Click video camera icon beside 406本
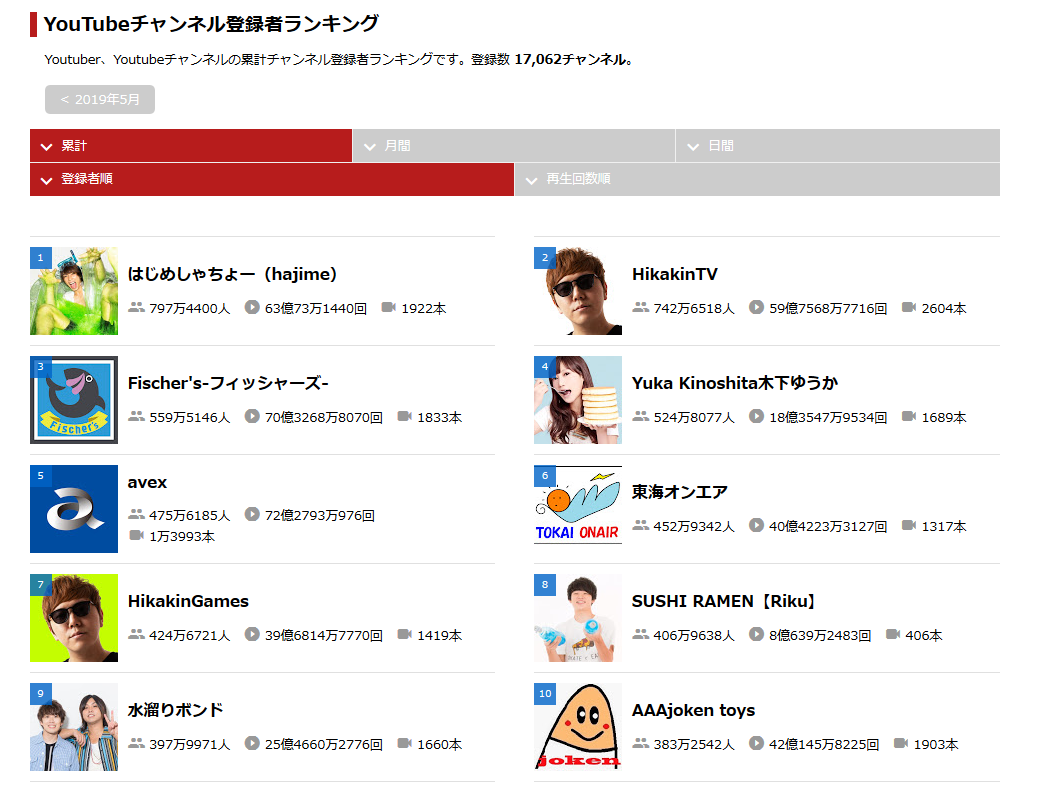 click(x=893, y=634)
